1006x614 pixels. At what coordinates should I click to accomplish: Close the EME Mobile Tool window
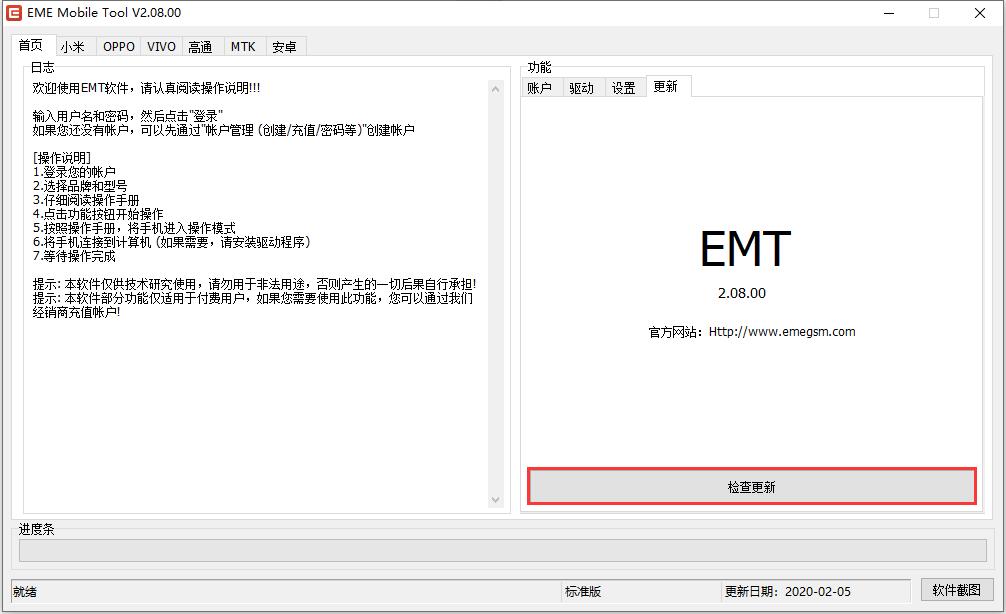tap(980, 13)
